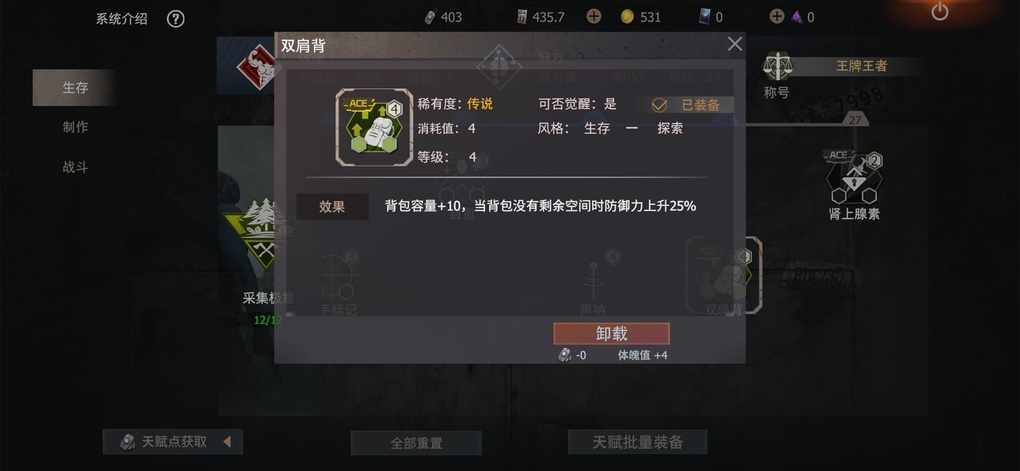Tap the power icon at top right
The width and height of the screenshot is (1020, 471).
point(940,11)
